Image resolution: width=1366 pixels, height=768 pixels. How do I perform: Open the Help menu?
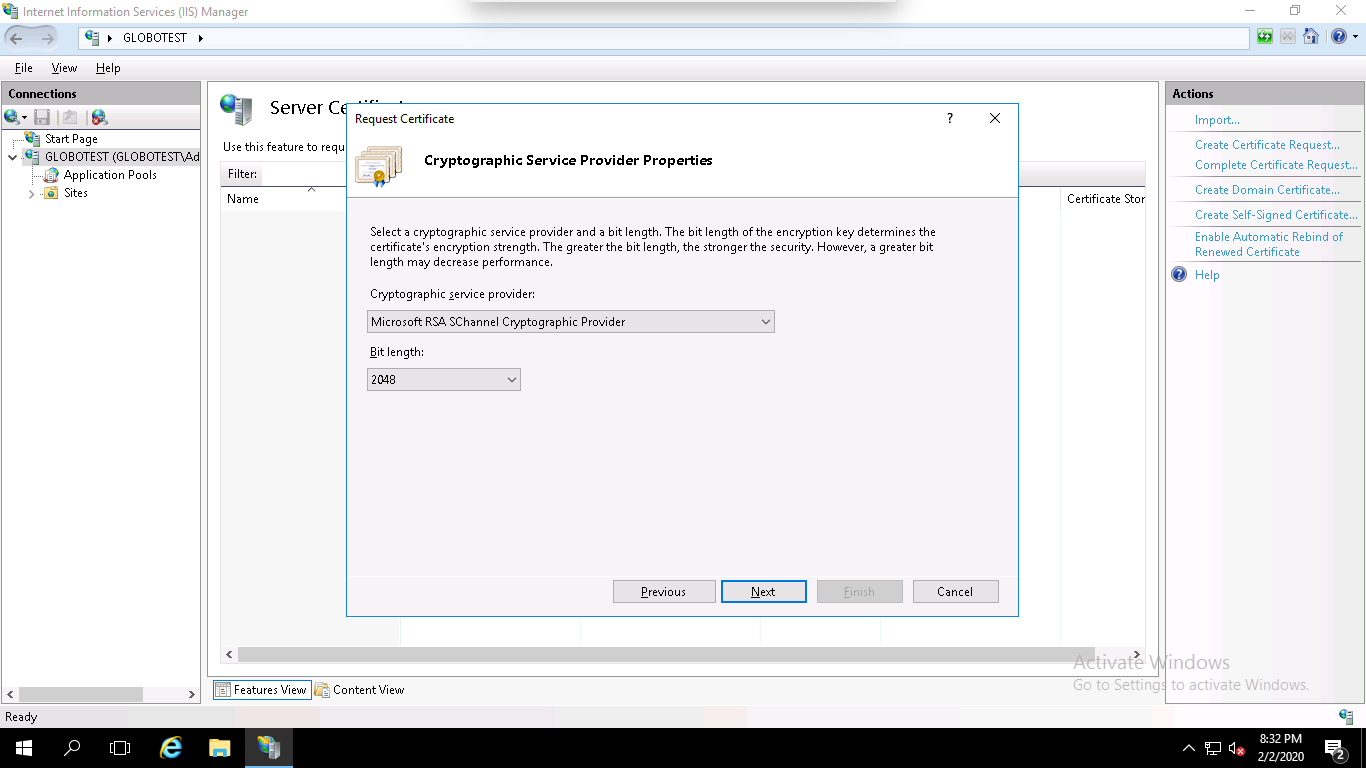coord(108,68)
